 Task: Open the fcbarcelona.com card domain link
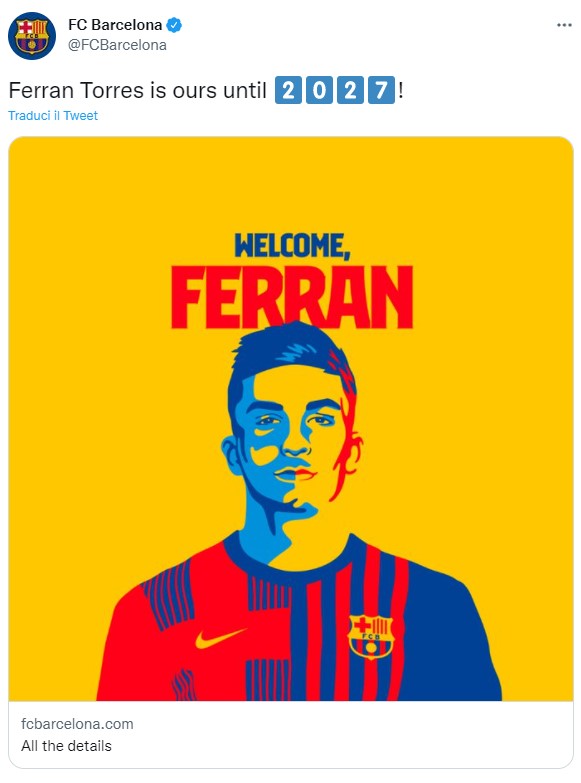point(77,724)
